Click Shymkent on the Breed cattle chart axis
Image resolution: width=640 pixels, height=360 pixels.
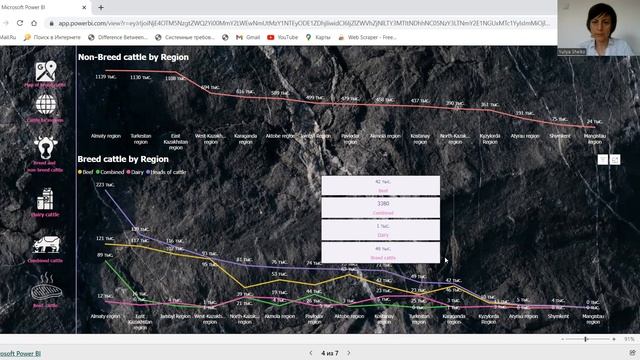pyautogui.click(x=558, y=316)
